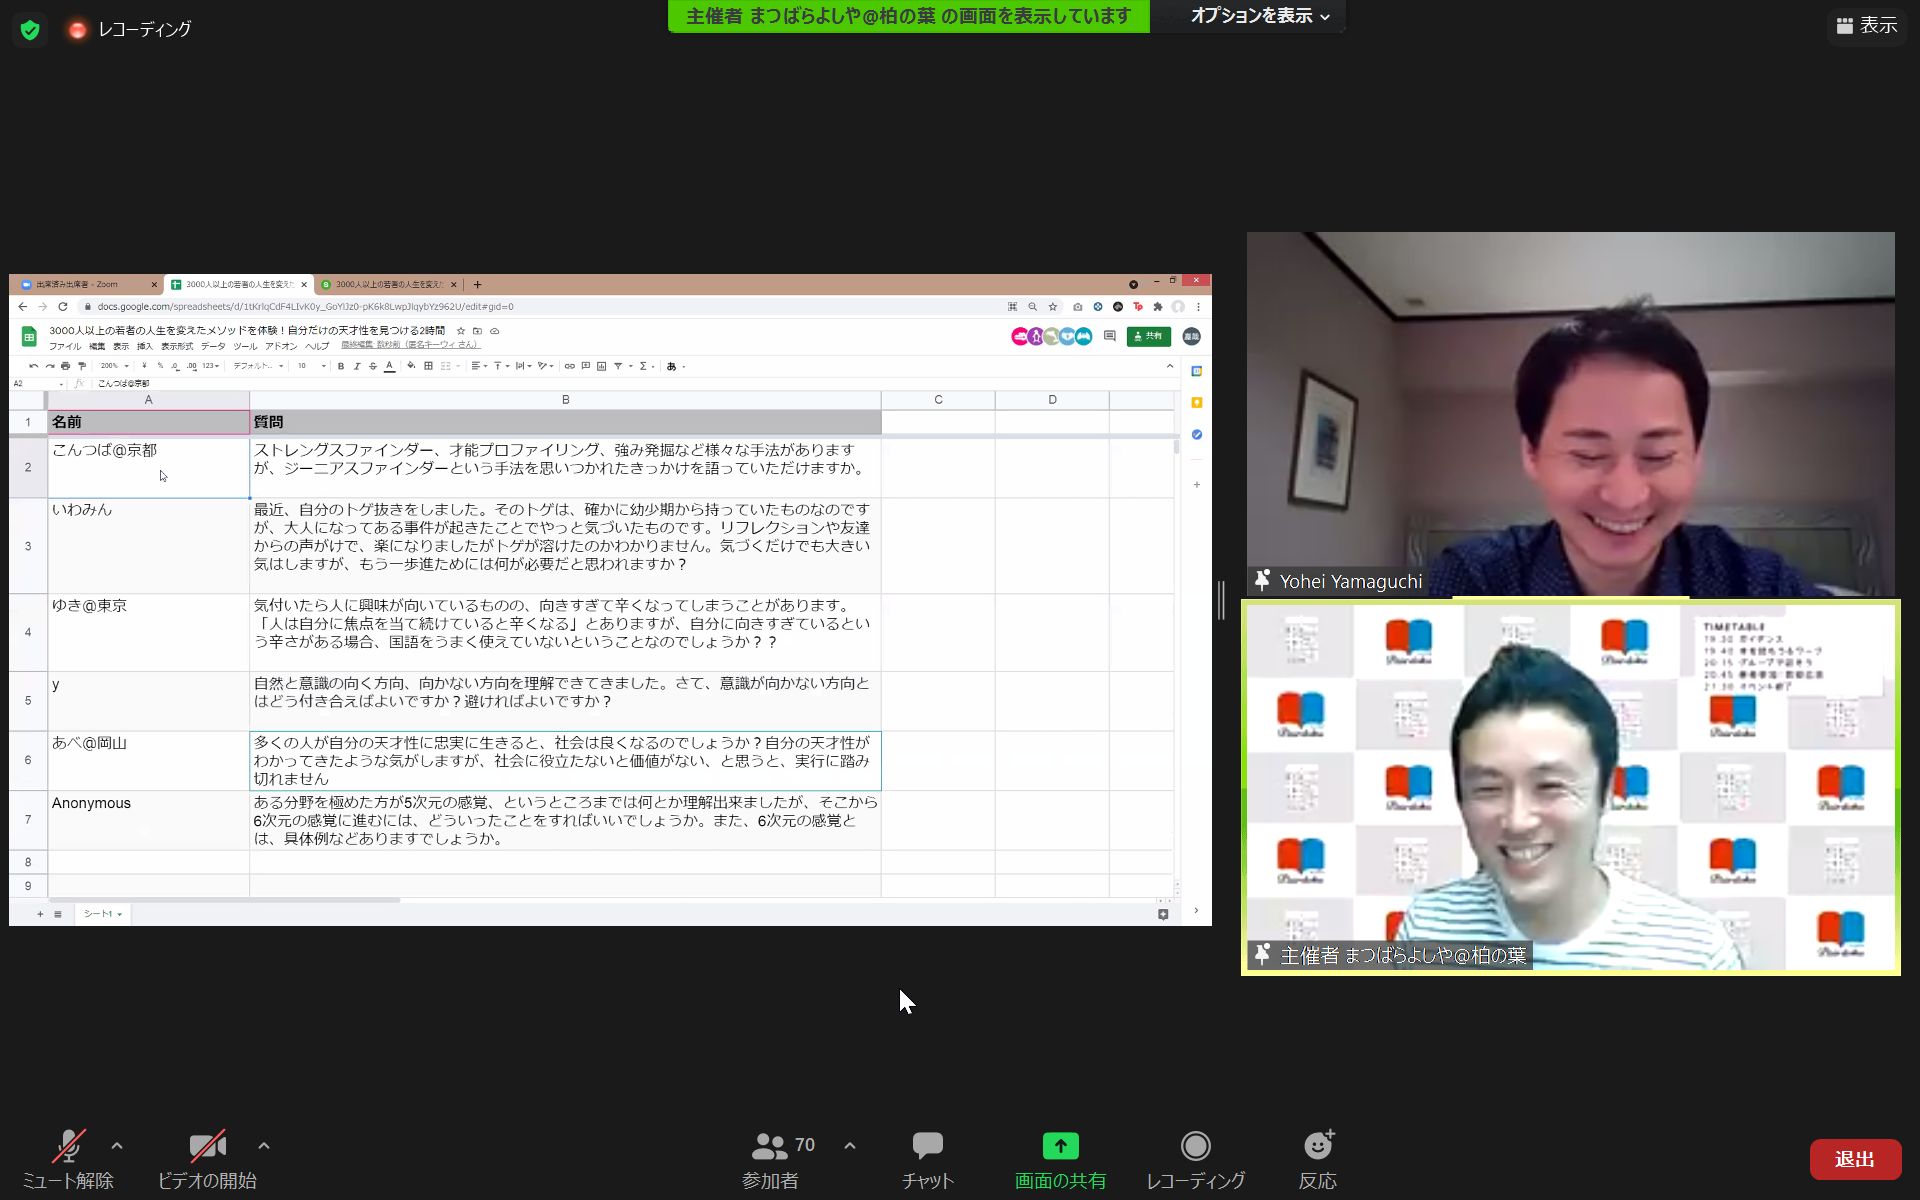Open the chat panel
Viewport: 1920px width, 1200px height.
click(x=927, y=1146)
